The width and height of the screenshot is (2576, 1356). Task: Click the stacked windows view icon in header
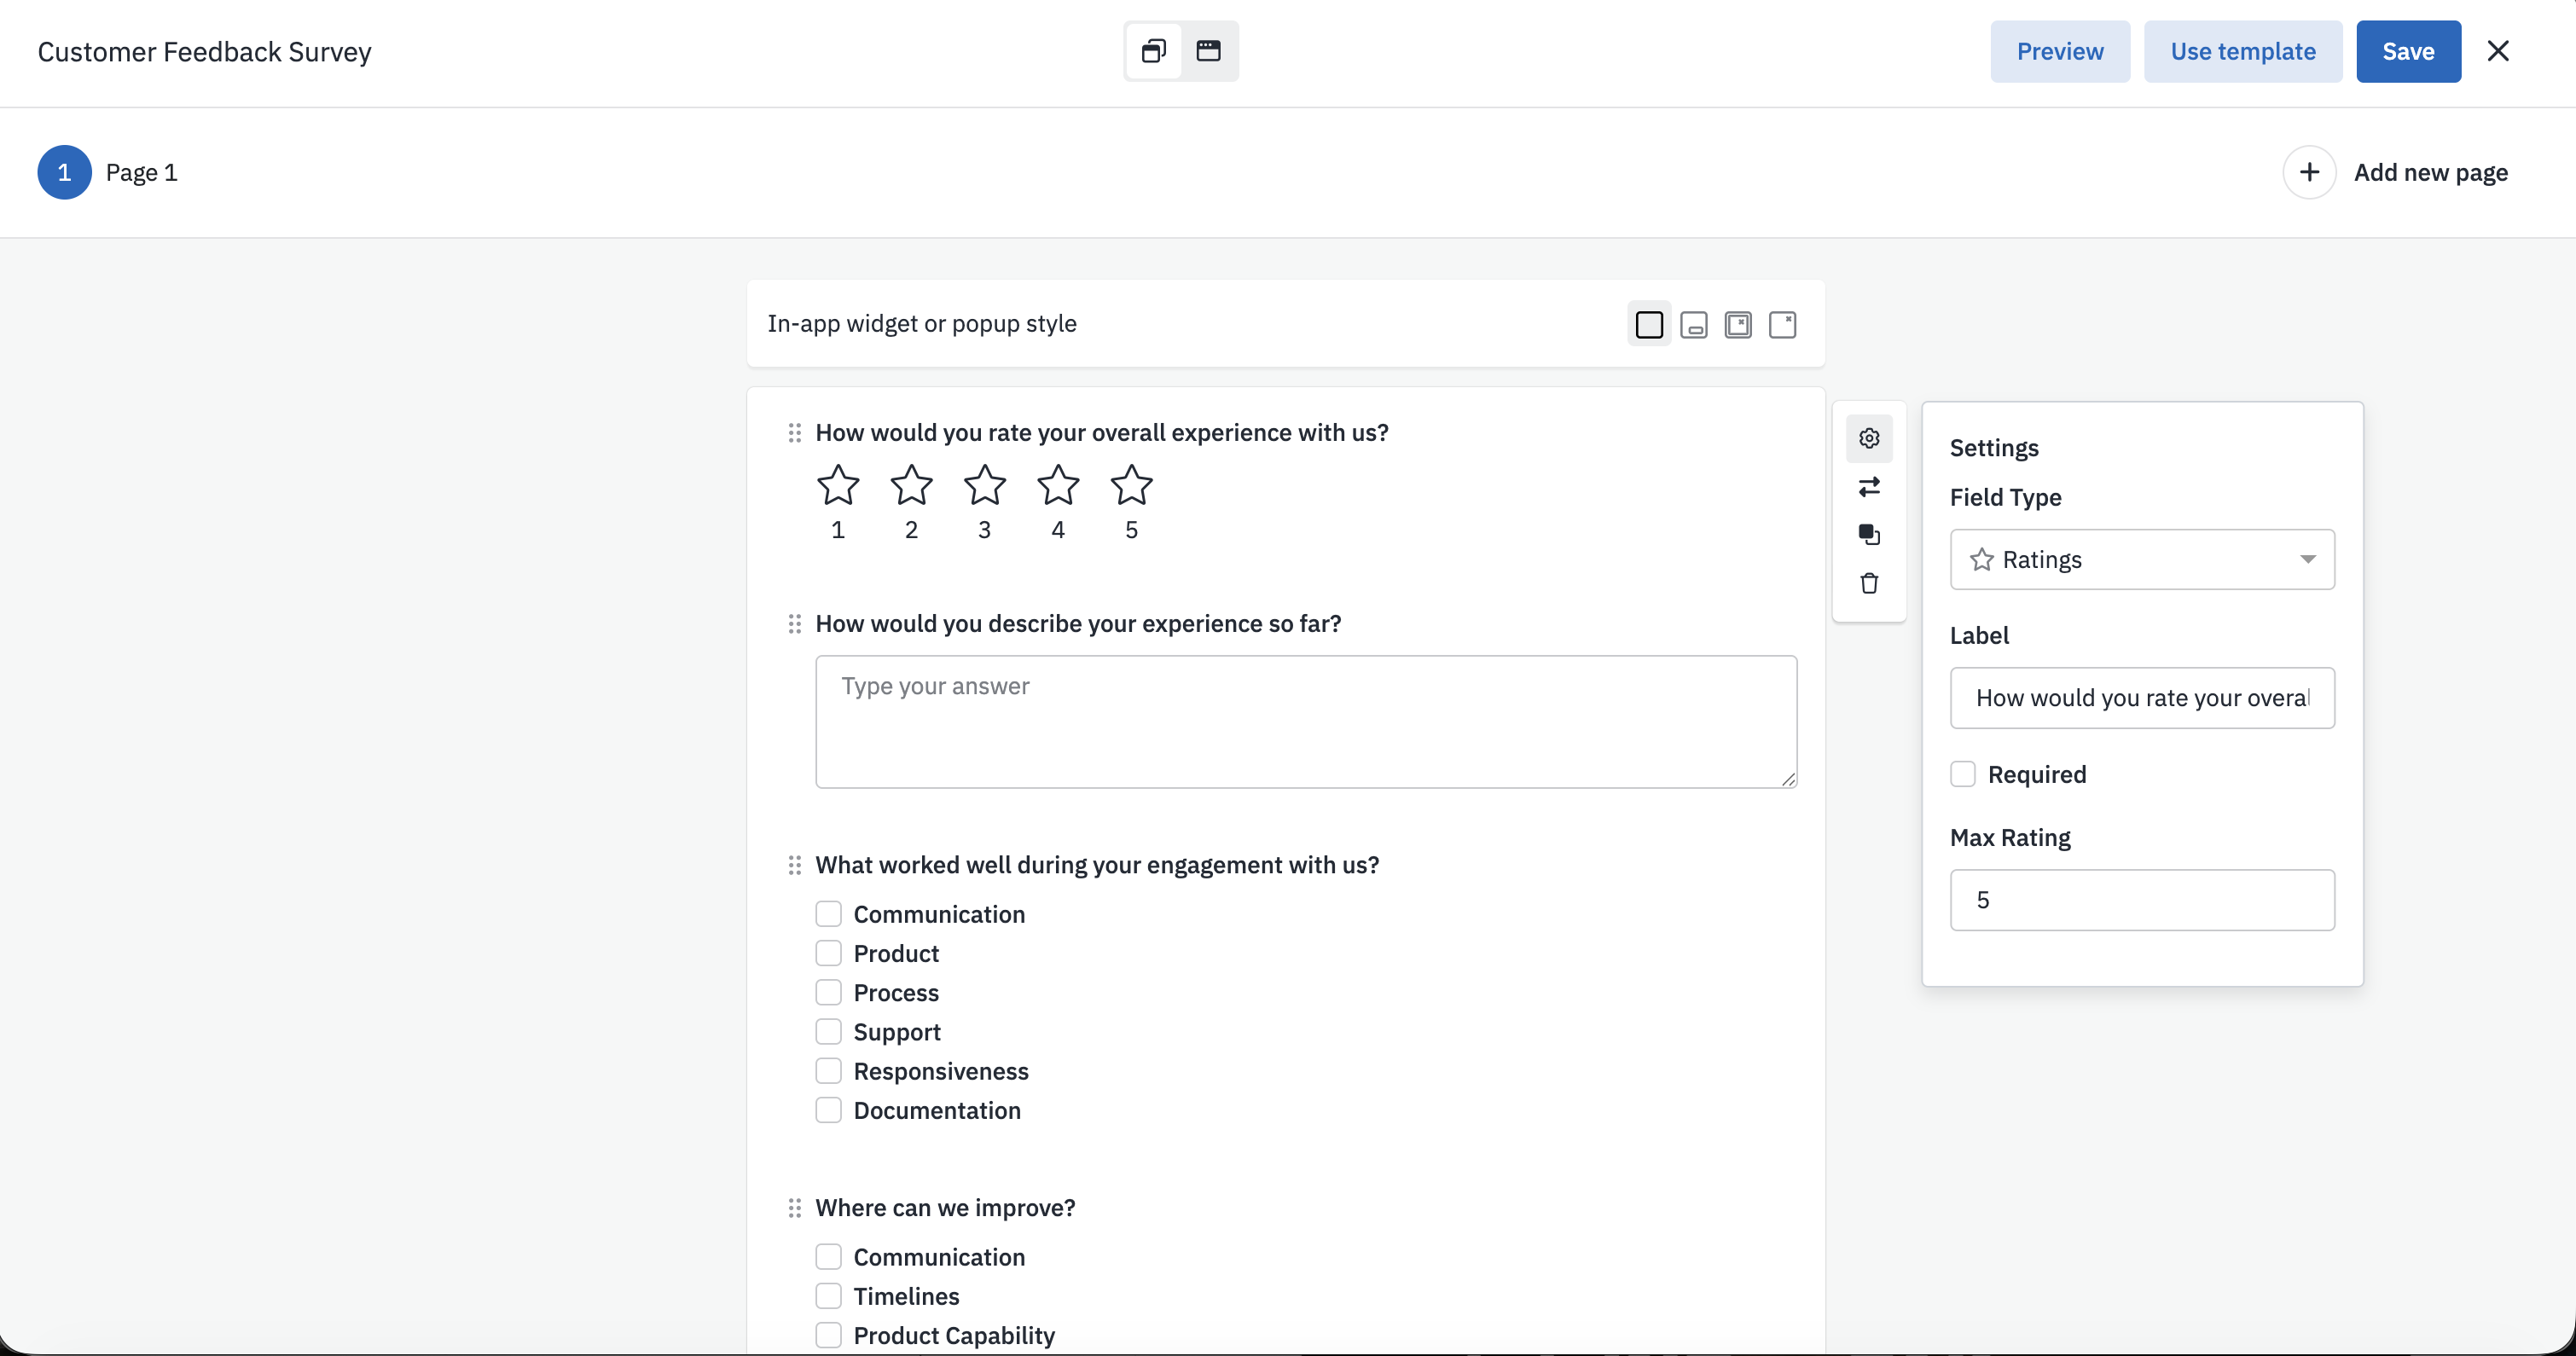pos(1153,51)
